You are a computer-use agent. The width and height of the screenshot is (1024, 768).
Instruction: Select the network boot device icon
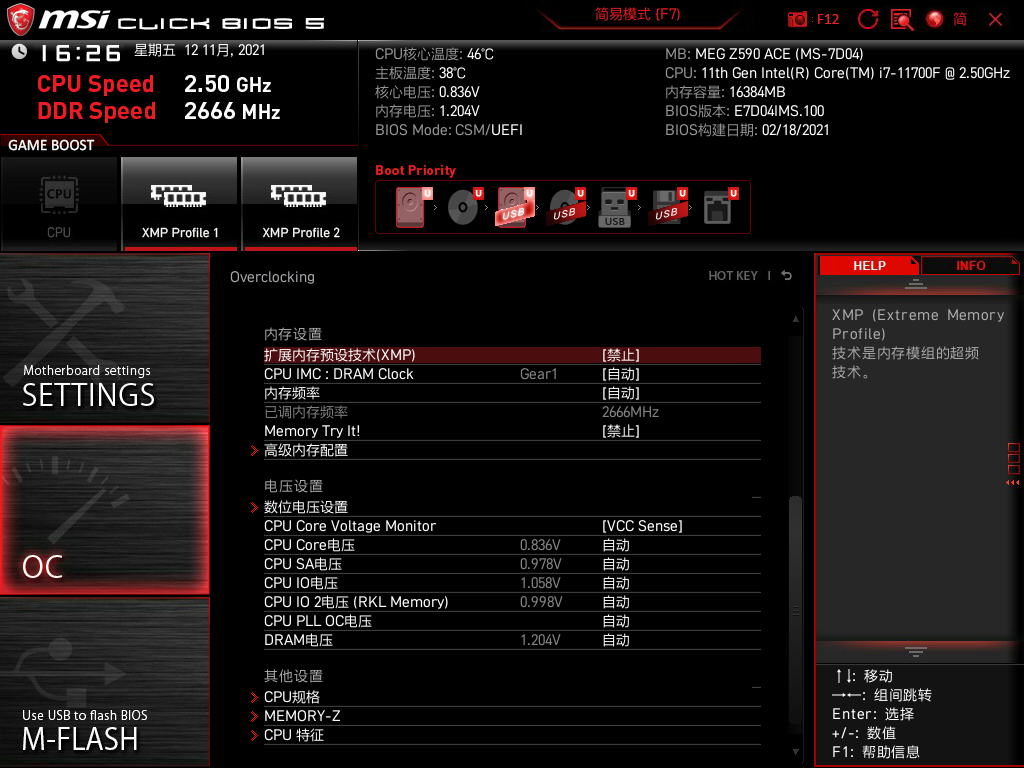tap(717, 208)
